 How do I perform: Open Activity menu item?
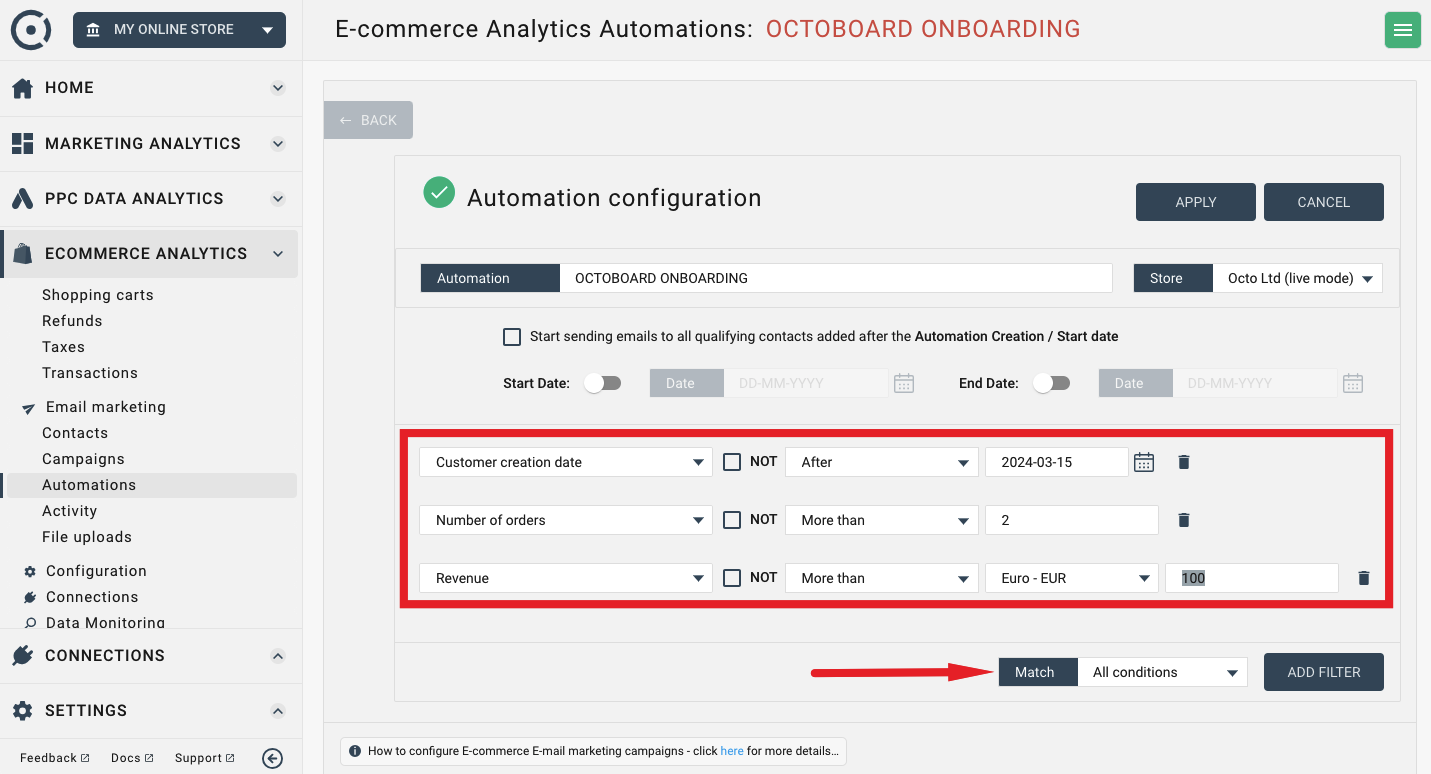pyautogui.click(x=70, y=511)
